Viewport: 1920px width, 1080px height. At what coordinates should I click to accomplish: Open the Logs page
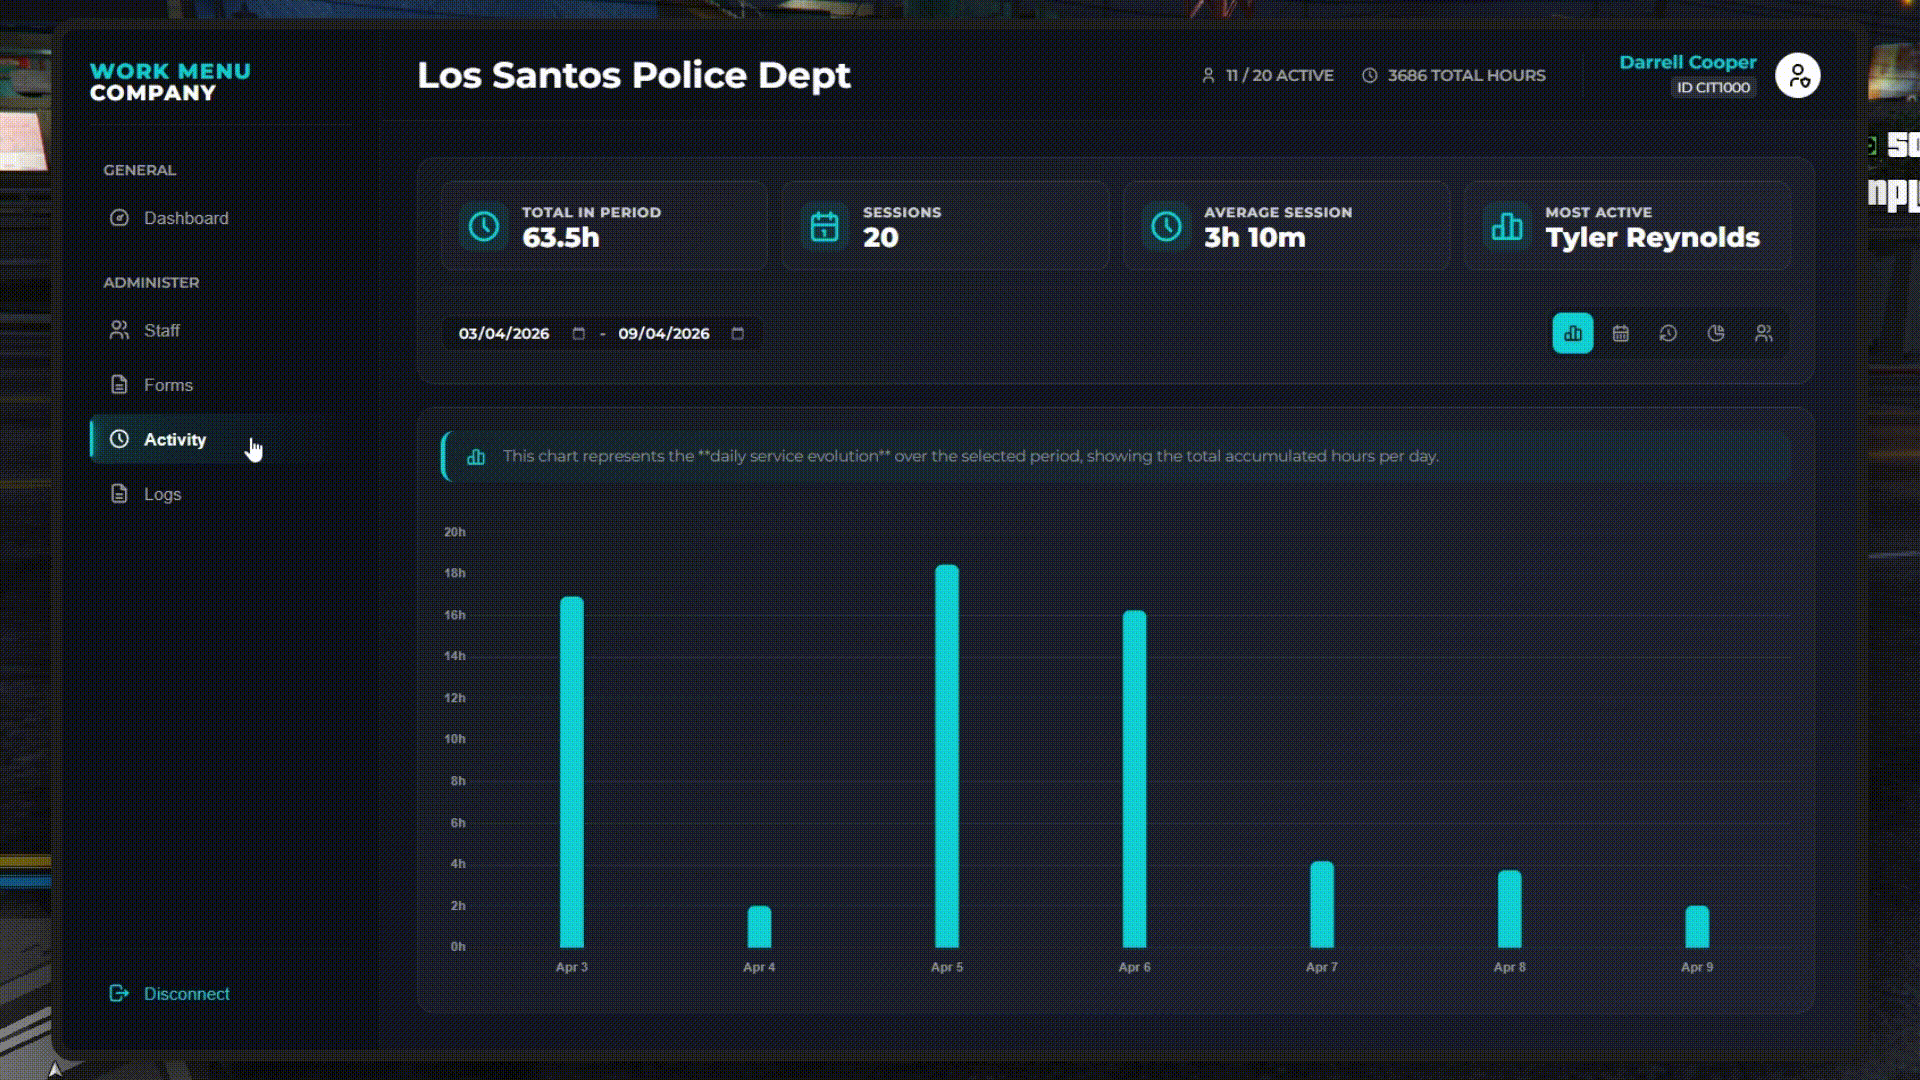162,495
